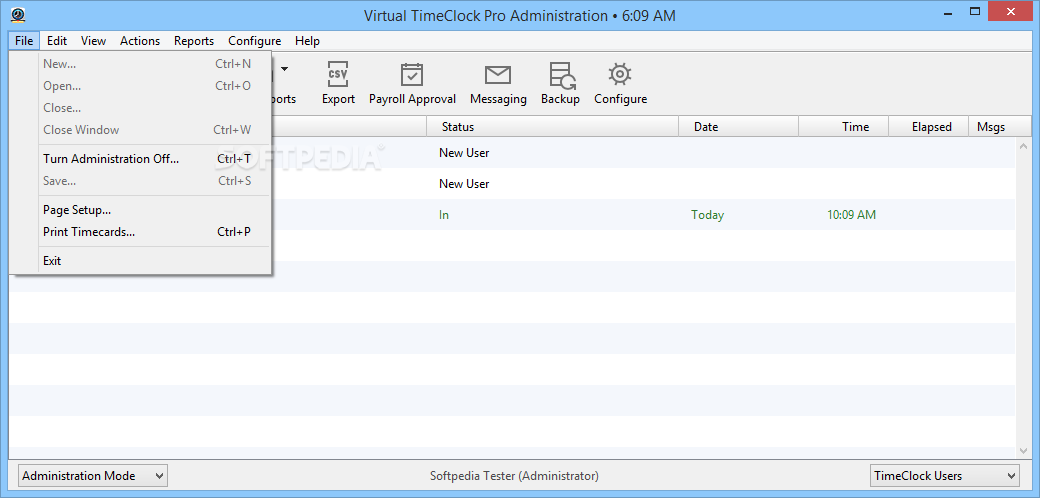Click the application icon in title bar
1040x498 pixels.
pos(19,15)
